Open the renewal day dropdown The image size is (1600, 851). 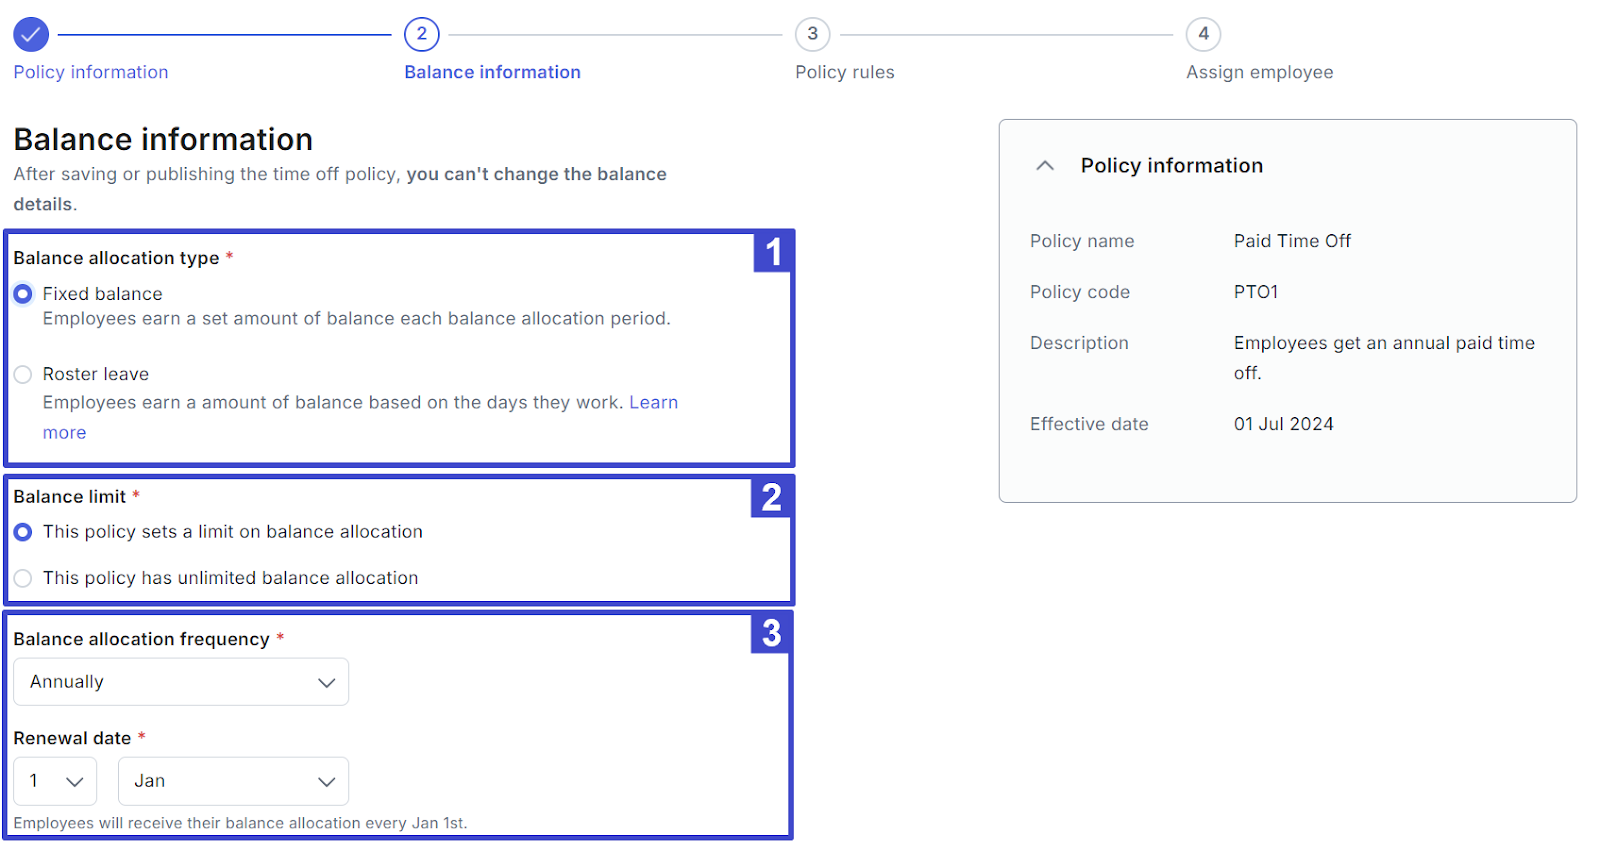(55, 781)
